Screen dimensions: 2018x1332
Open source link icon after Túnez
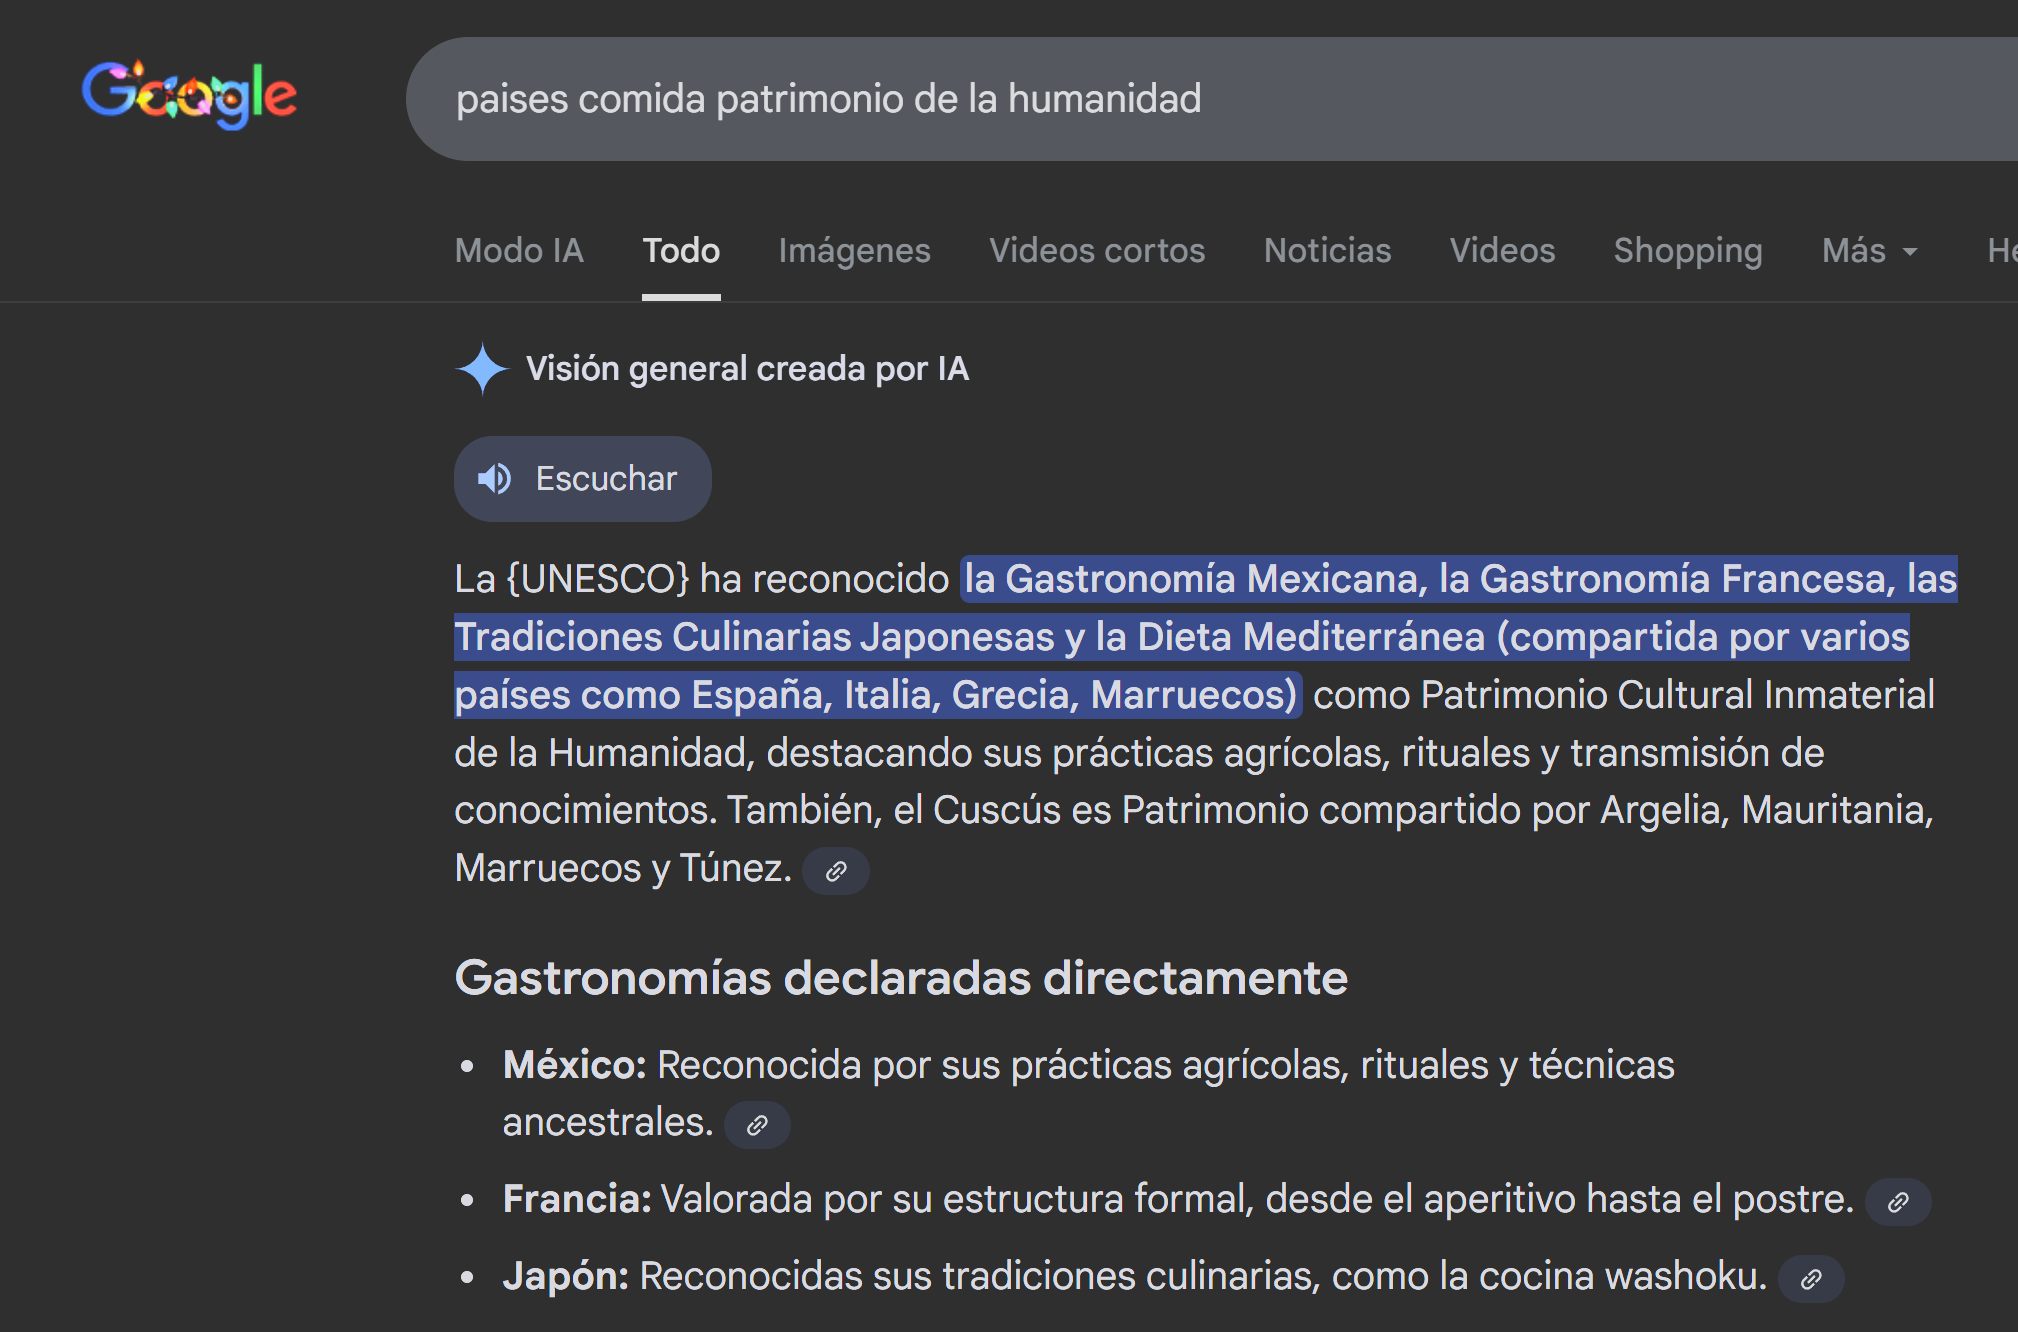836,871
